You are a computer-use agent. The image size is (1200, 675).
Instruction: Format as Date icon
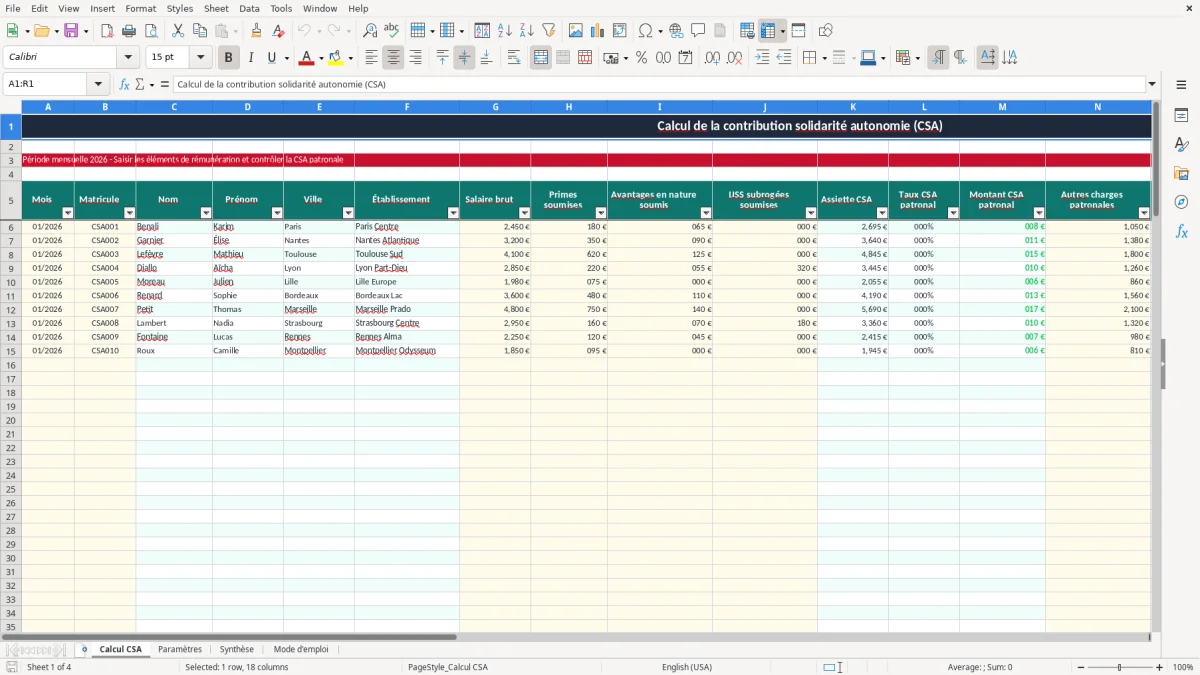coord(685,58)
